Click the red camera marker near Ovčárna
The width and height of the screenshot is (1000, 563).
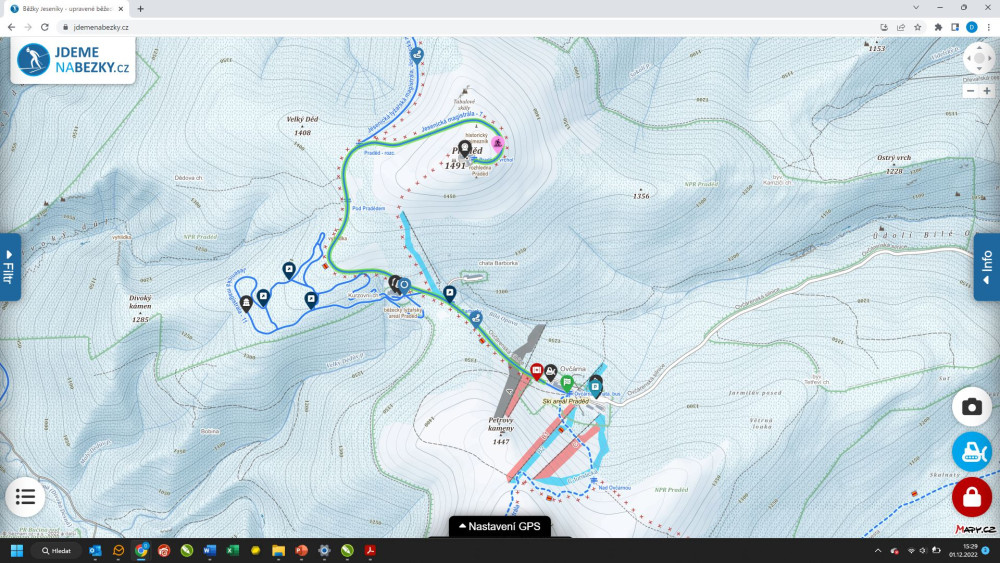pos(536,371)
